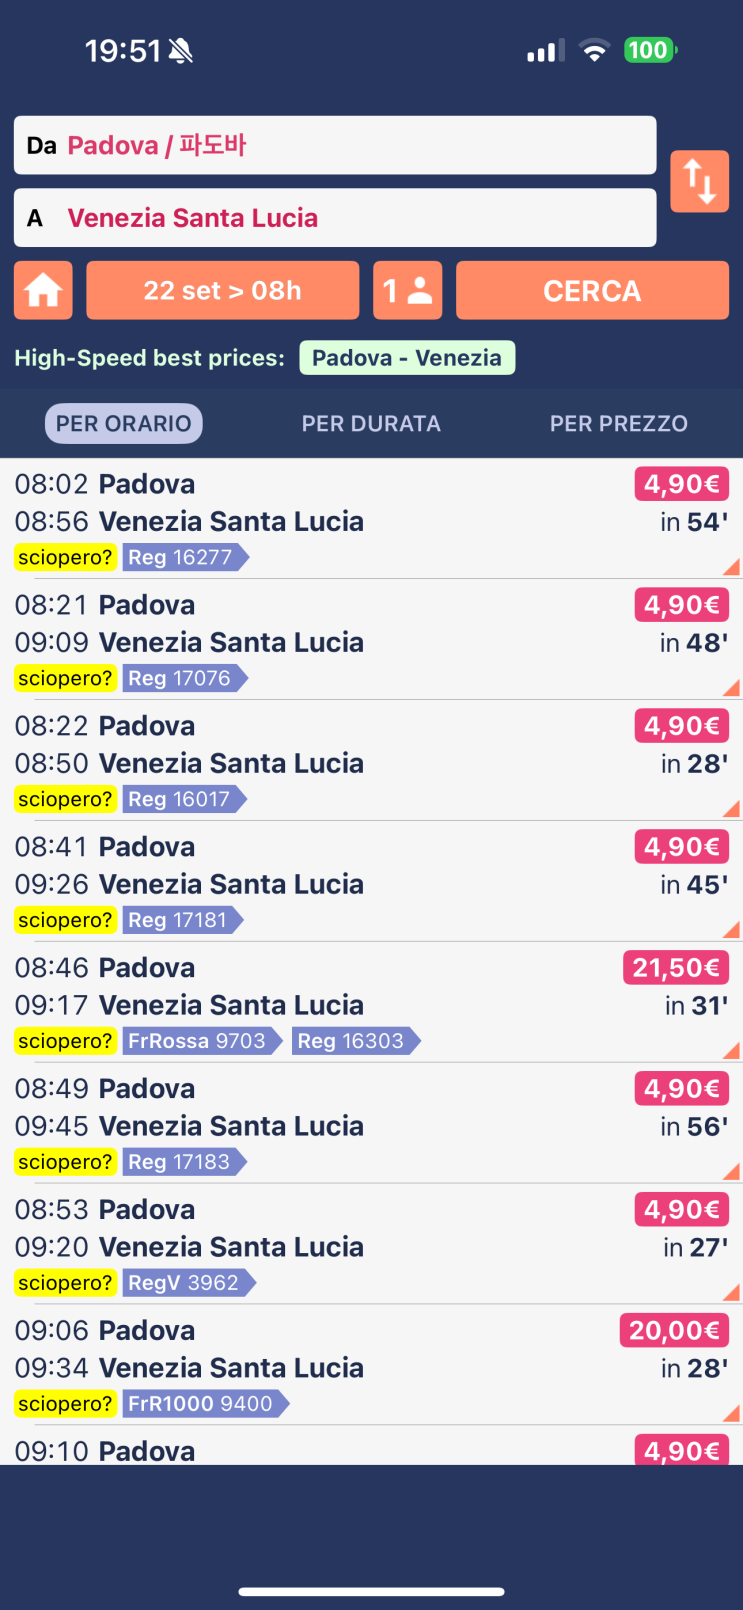Expand details triangle for 09:06 train
743x1610 pixels.
(731, 1414)
